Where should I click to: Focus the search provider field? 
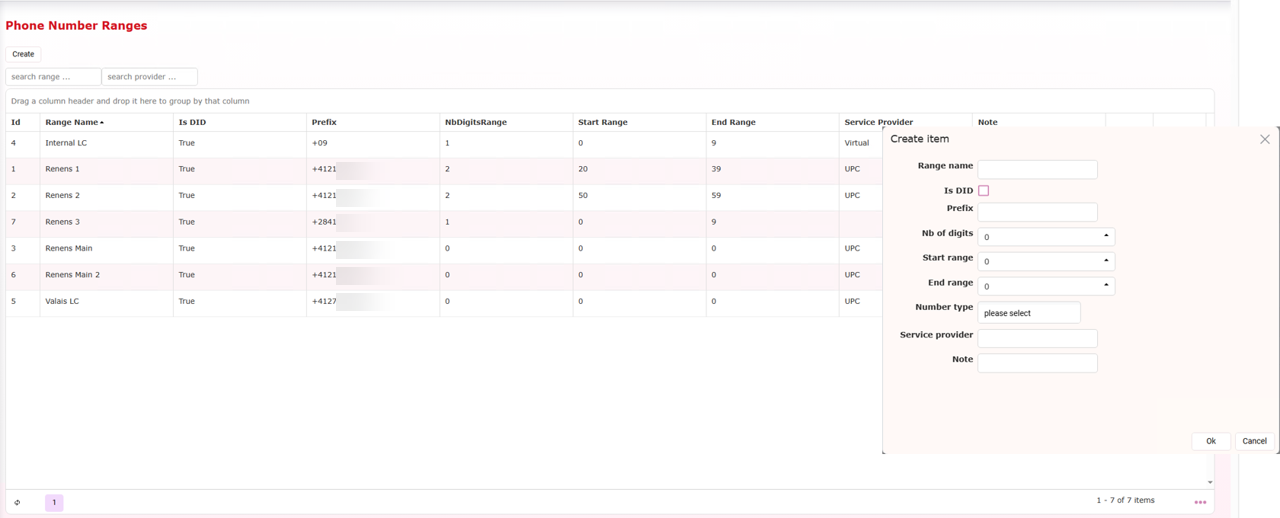[149, 77]
